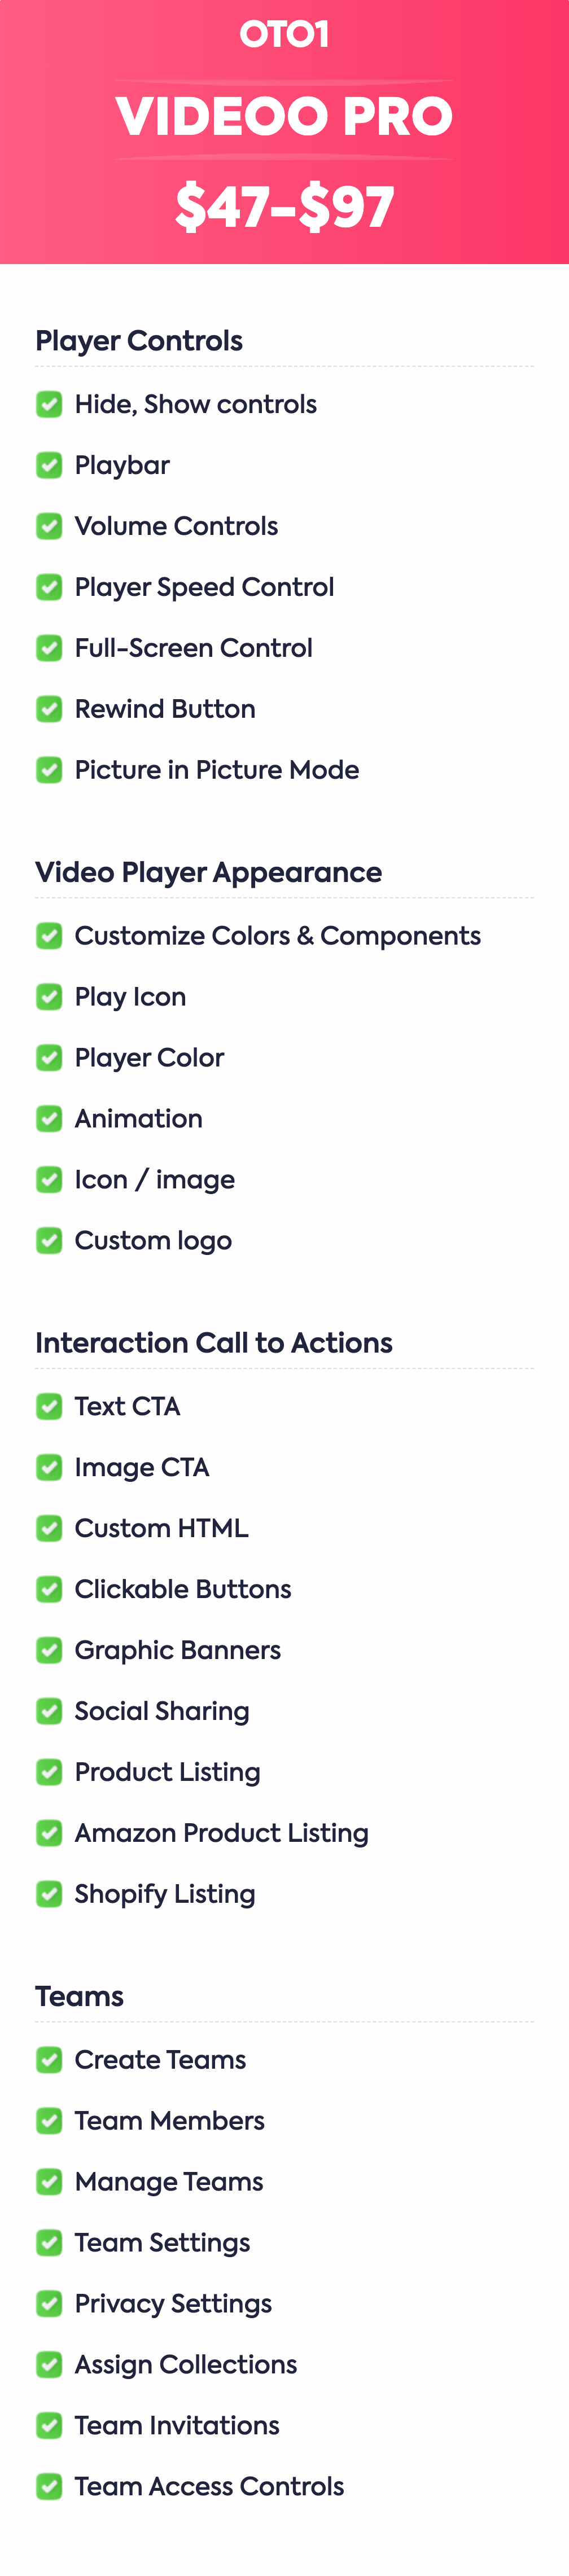Screen dimensions: 569x2576
Task: Click the Amazon Product Listing feature text
Action: (221, 1833)
